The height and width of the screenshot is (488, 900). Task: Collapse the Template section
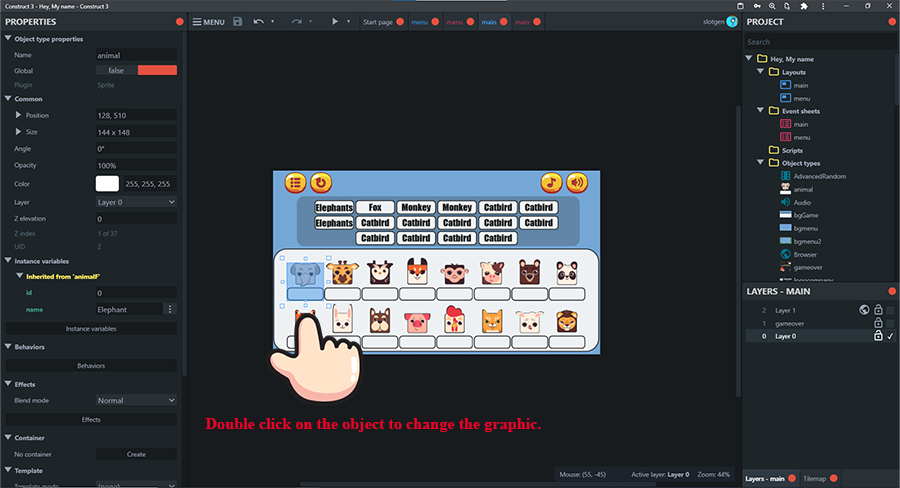(x=8, y=470)
